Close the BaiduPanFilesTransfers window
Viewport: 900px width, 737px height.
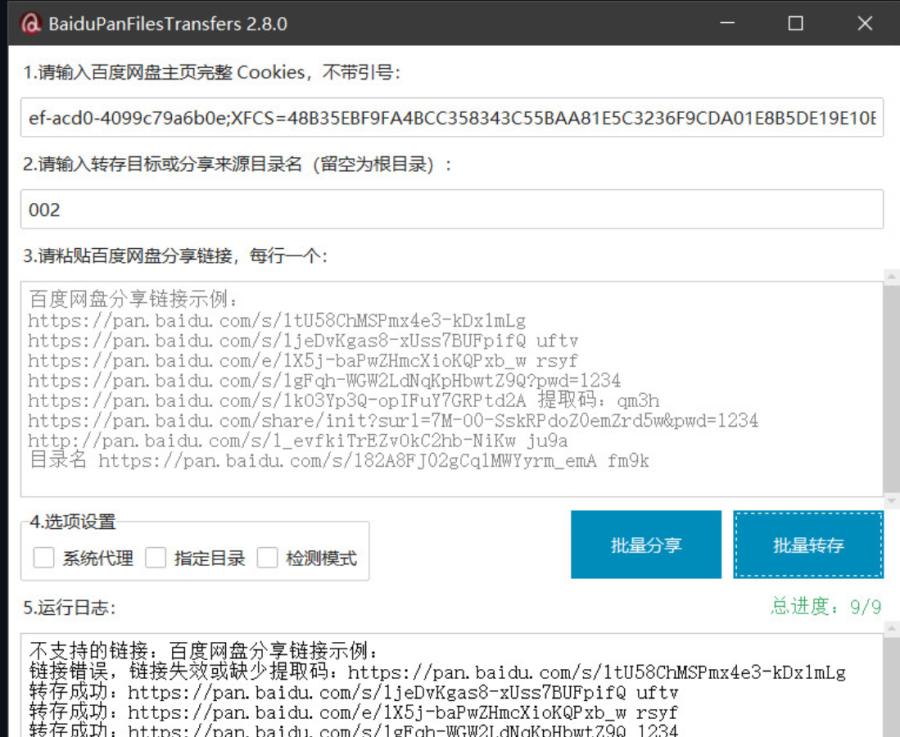click(x=864, y=24)
